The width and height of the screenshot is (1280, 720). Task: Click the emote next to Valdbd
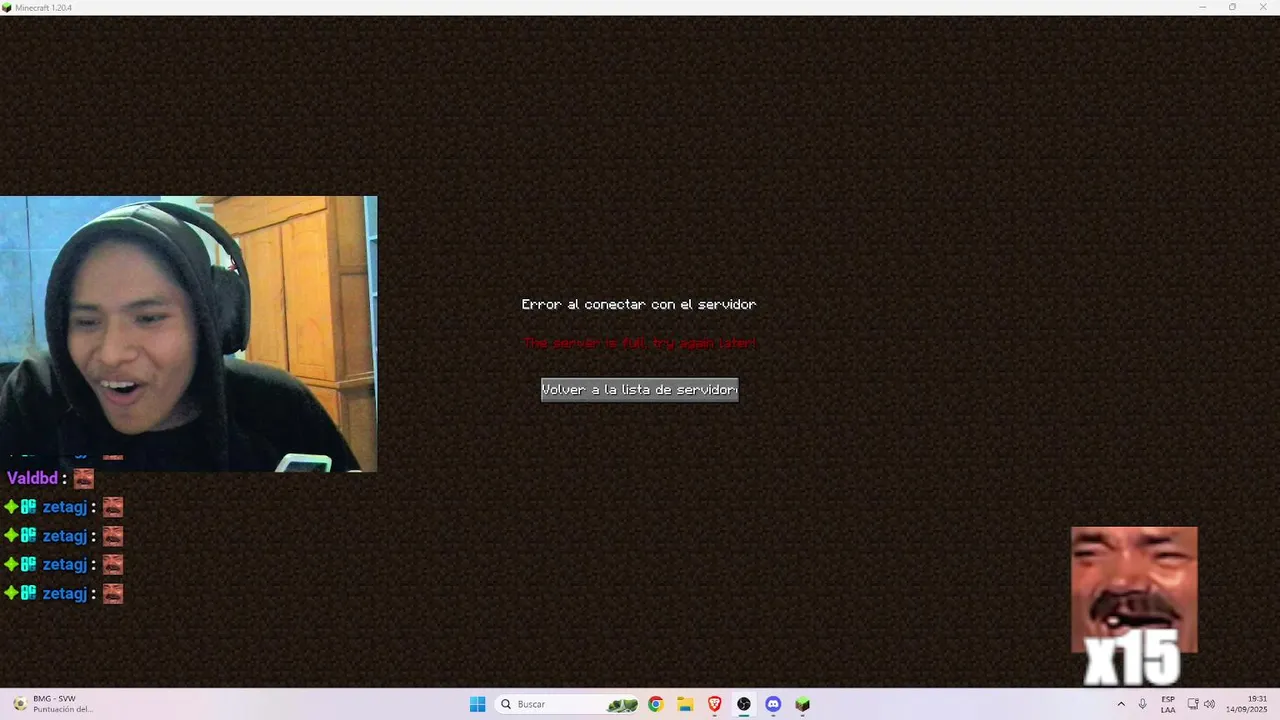[x=83, y=479]
